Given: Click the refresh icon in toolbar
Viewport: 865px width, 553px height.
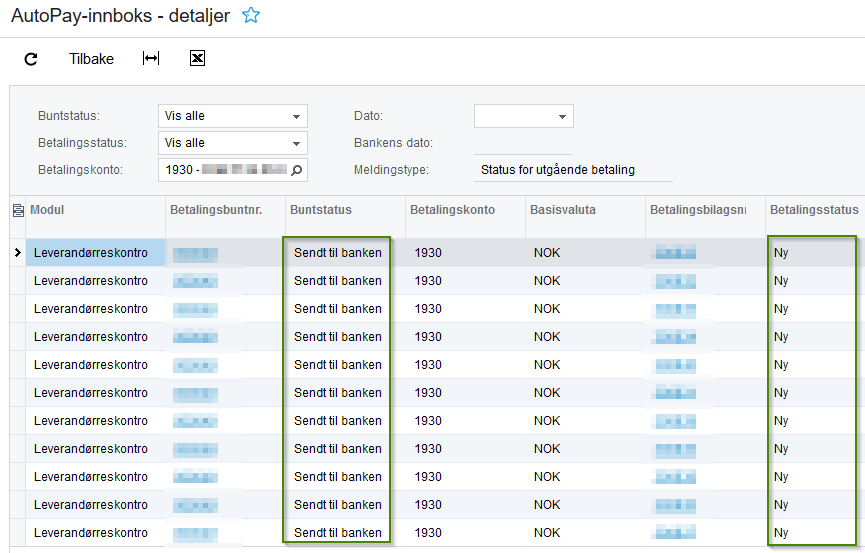Looking at the screenshot, I should 31,59.
